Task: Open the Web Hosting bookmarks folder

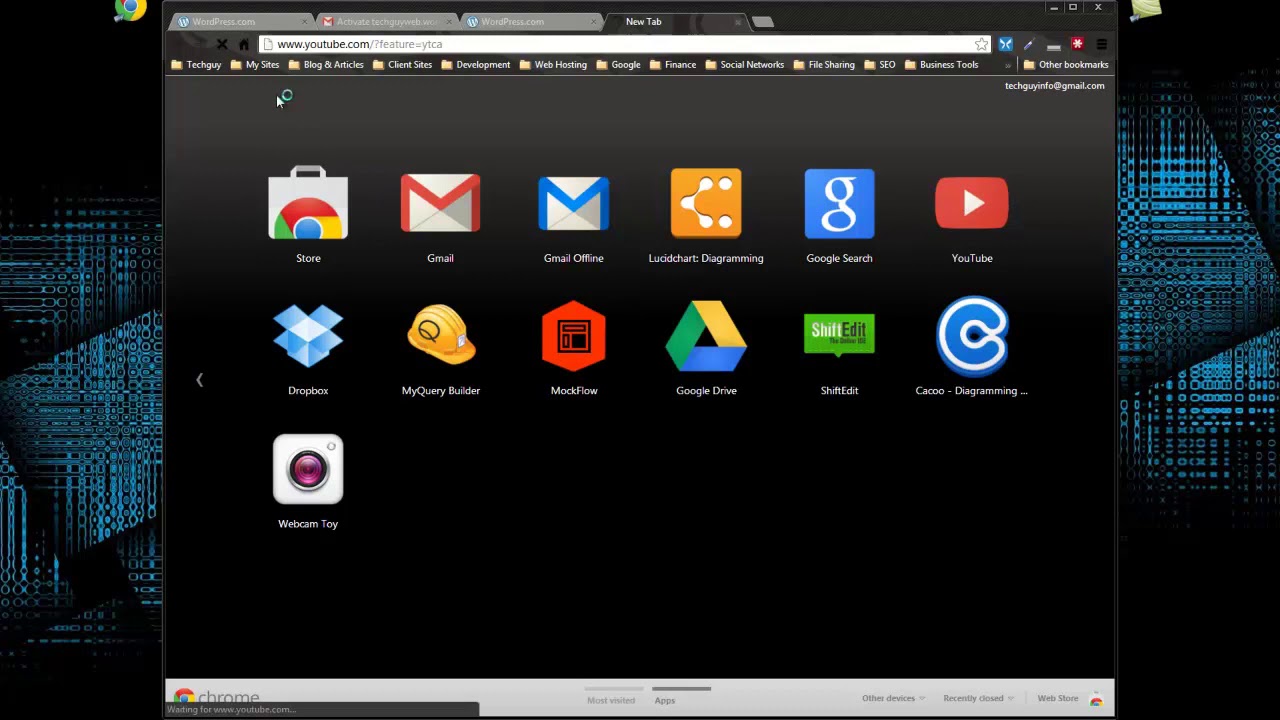Action: point(553,65)
